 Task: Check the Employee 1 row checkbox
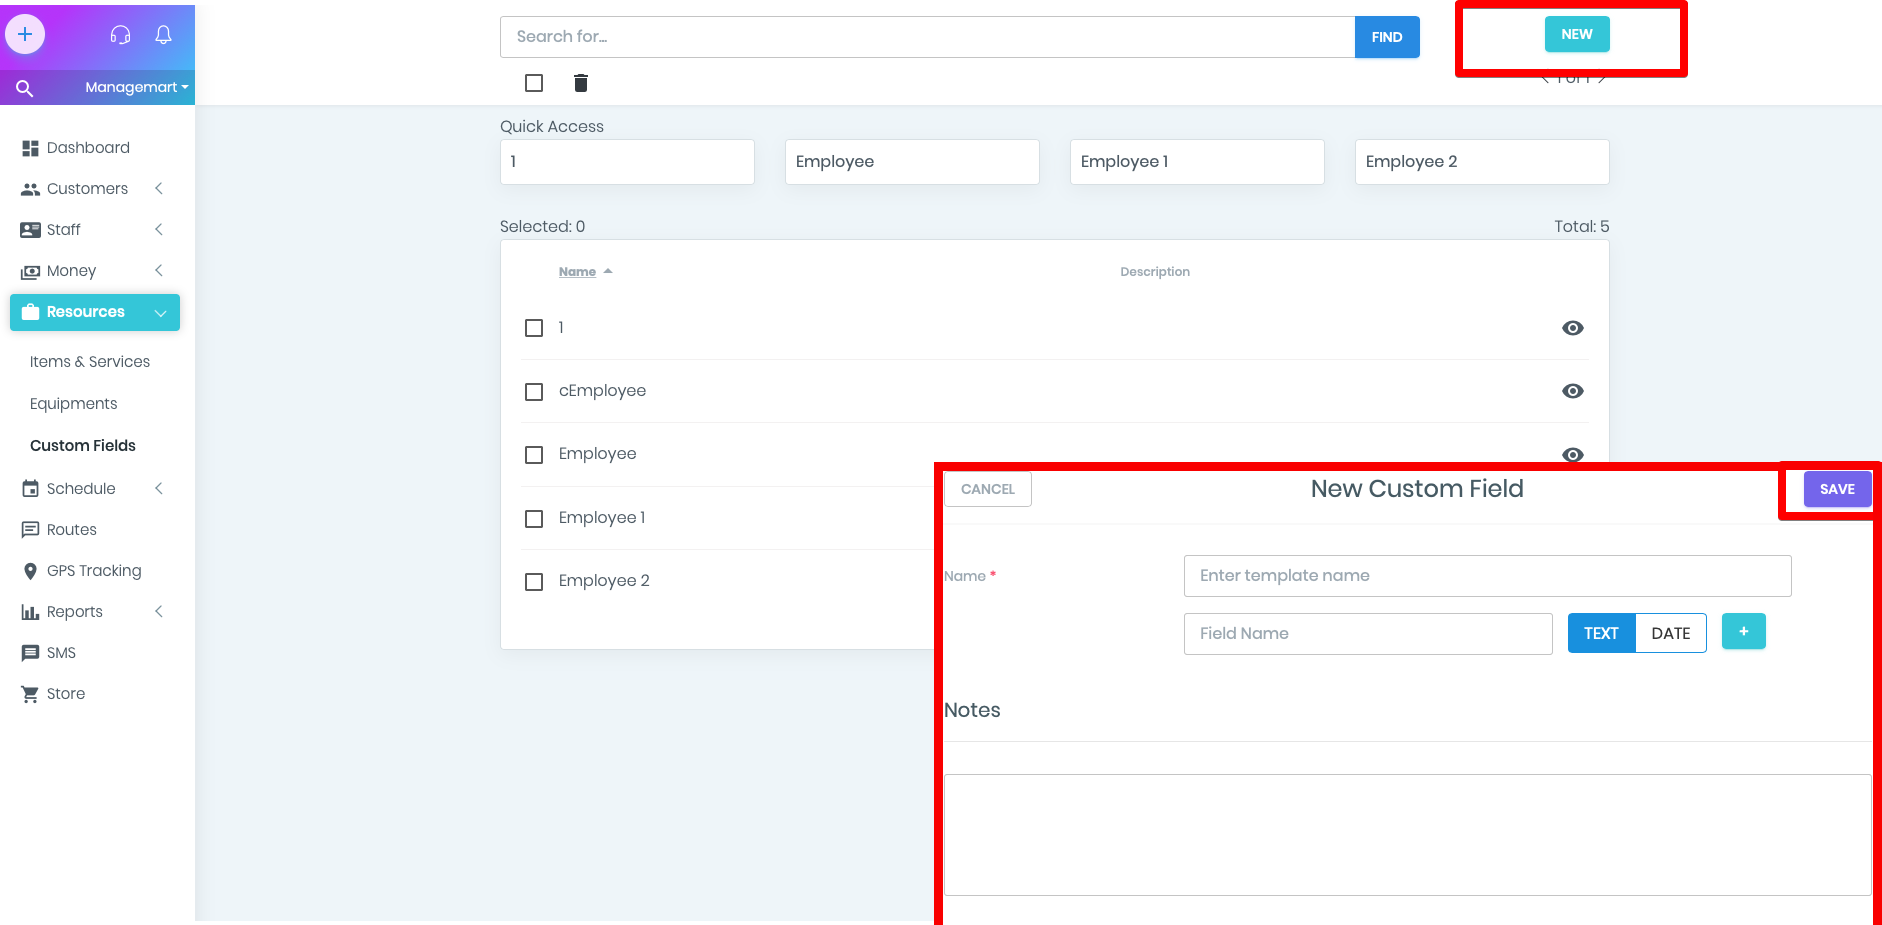(534, 519)
